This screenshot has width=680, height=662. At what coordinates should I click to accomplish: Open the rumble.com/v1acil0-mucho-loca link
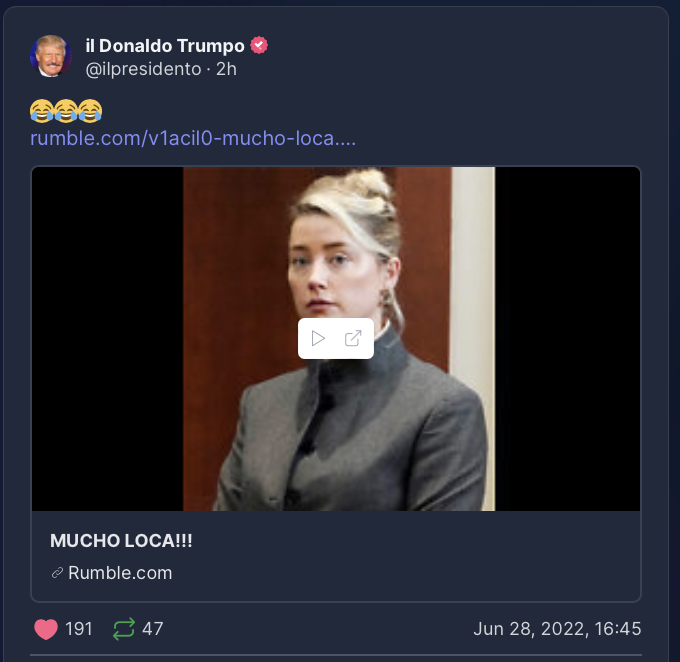tap(193, 138)
